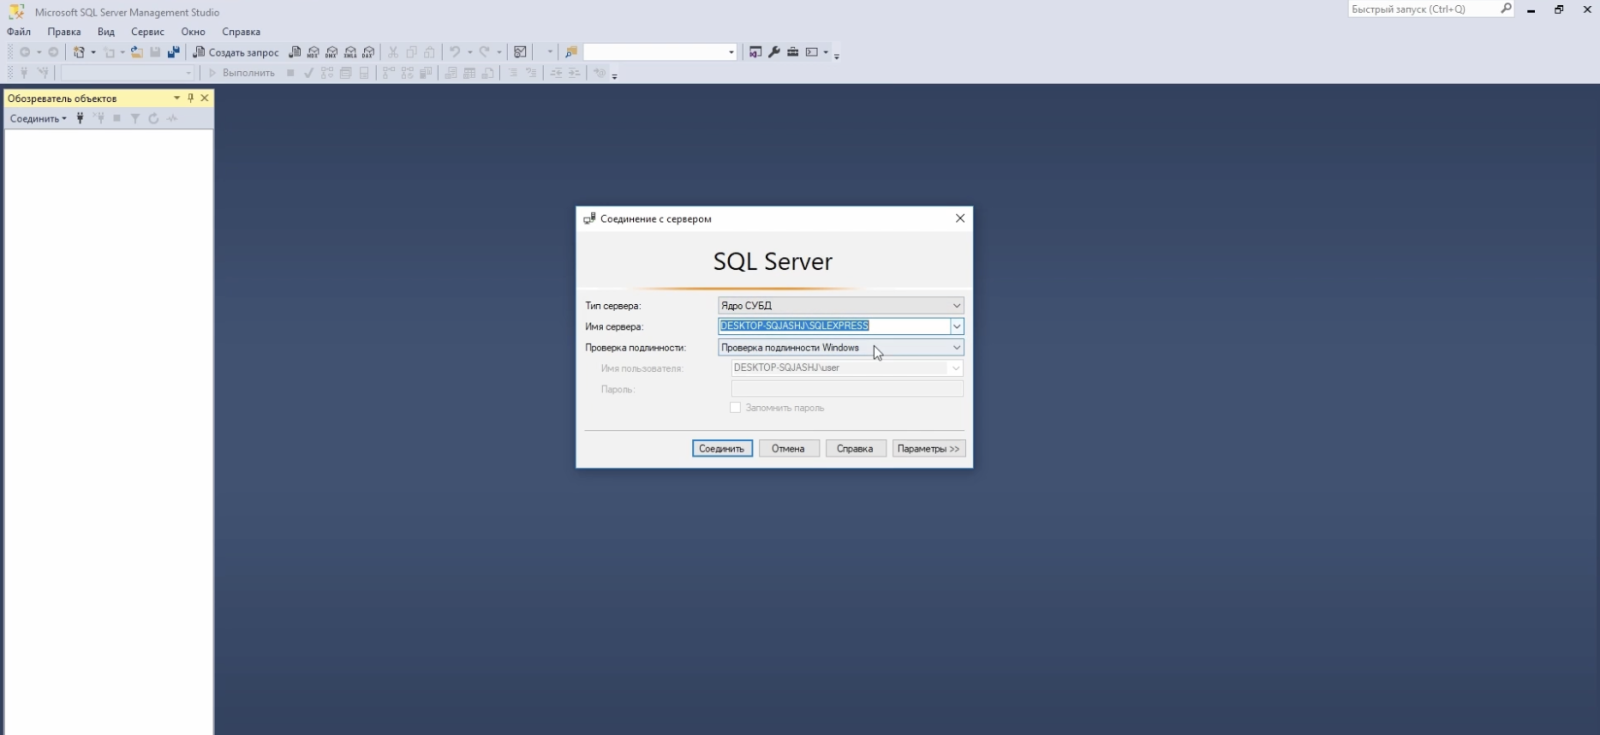Open the available databases combo box
The image size is (1600, 735).
click(x=127, y=73)
